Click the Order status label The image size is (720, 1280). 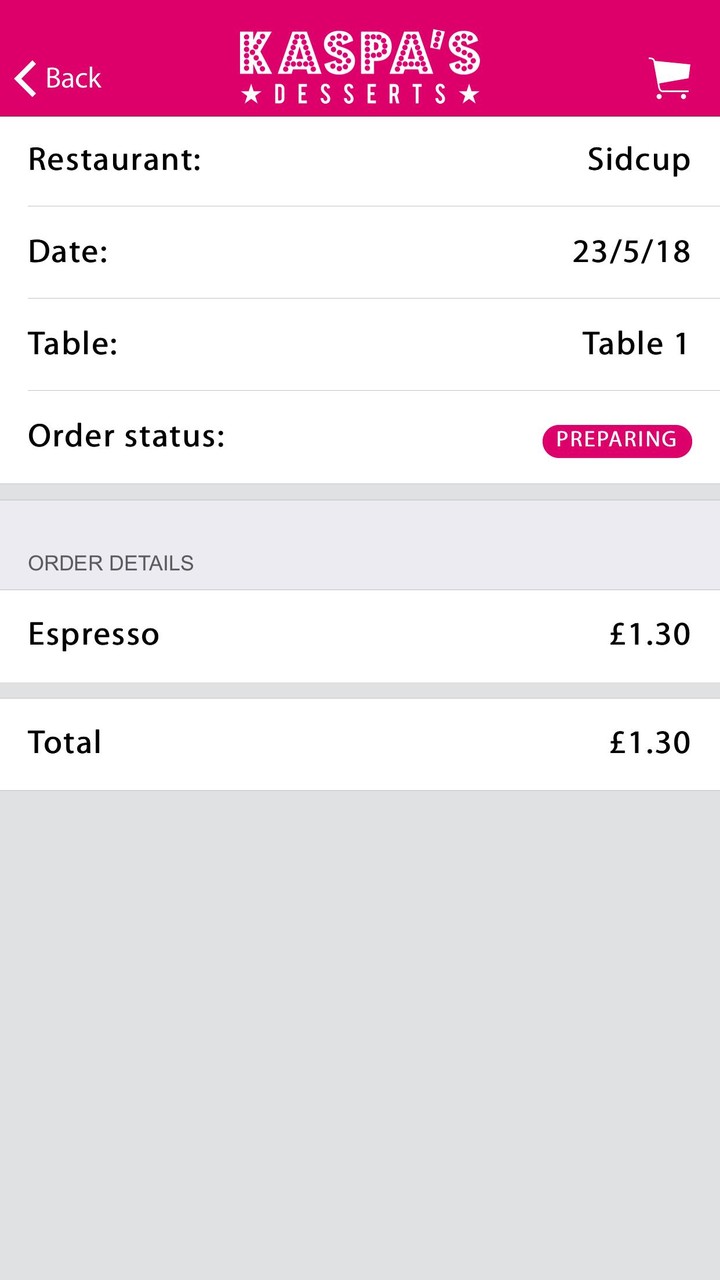pos(126,436)
